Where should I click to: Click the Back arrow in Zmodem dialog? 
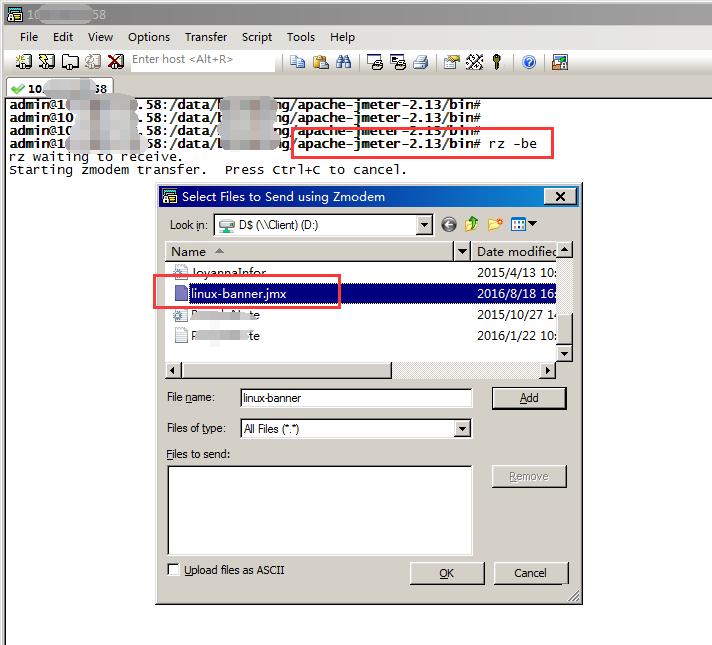[449, 224]
